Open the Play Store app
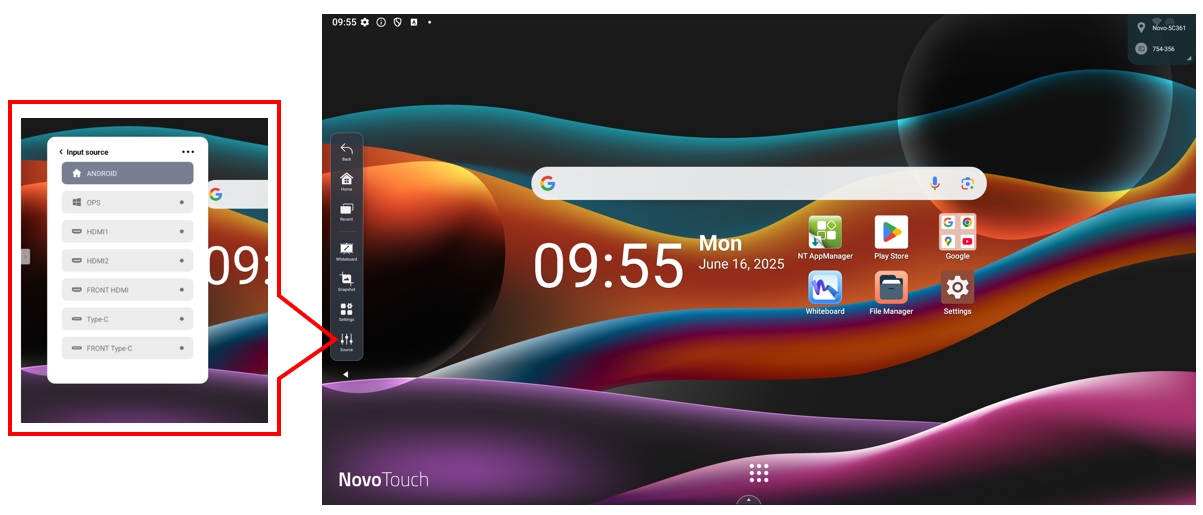The image size is (1203, 515). click(x=891, y=238)
